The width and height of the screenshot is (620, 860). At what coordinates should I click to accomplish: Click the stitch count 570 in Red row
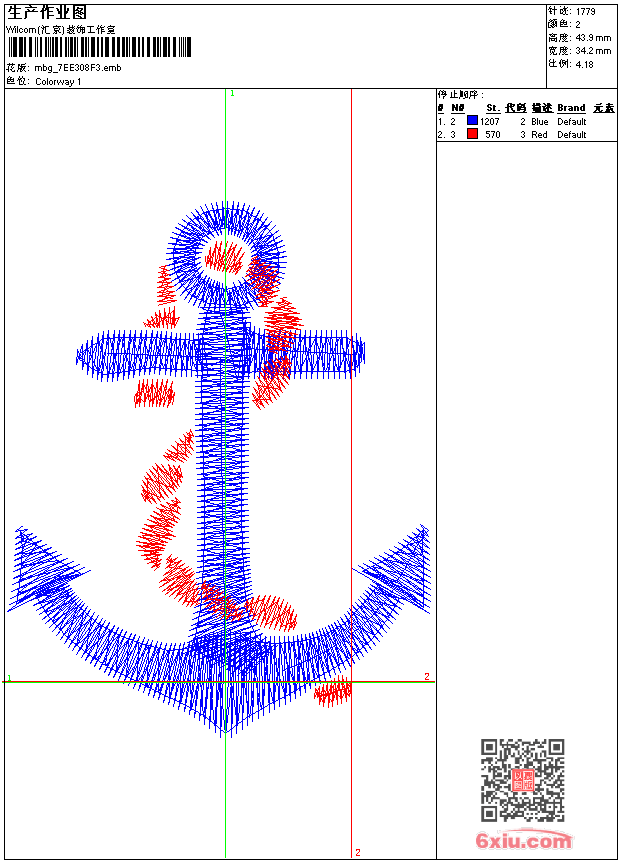[x=493, y=135]
